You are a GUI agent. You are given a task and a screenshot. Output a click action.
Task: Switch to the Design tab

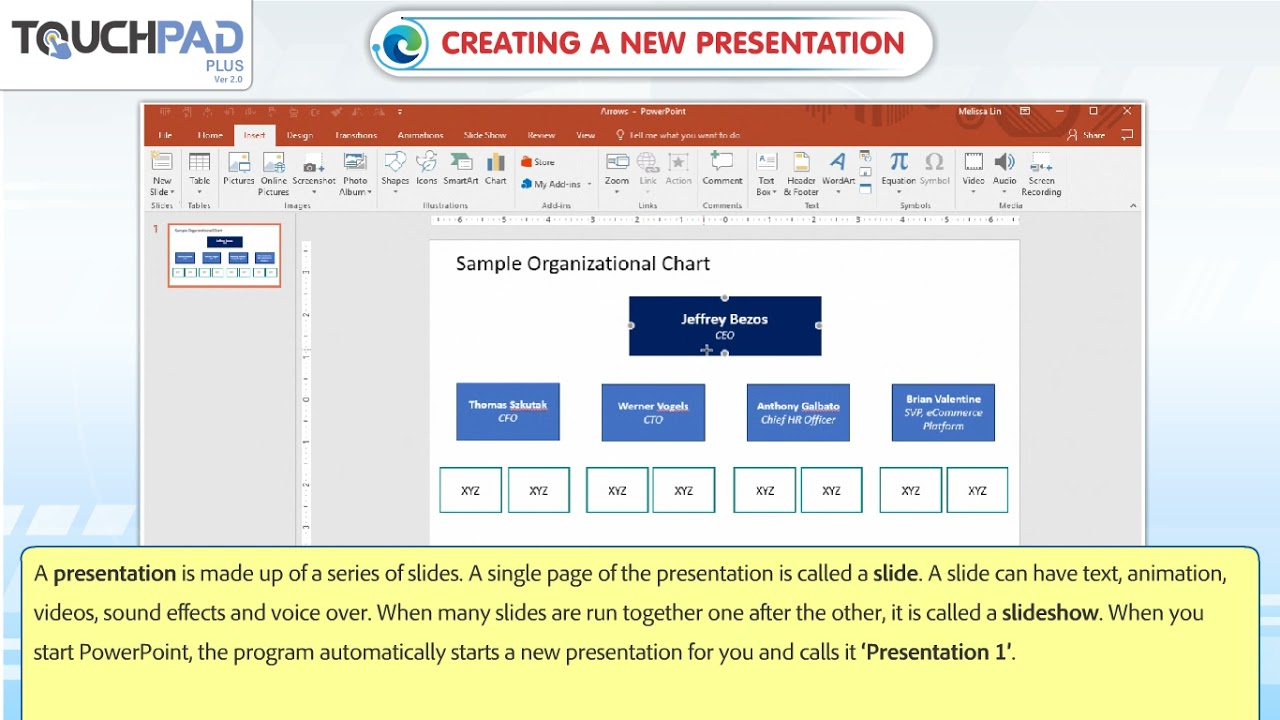coord(300,135)
